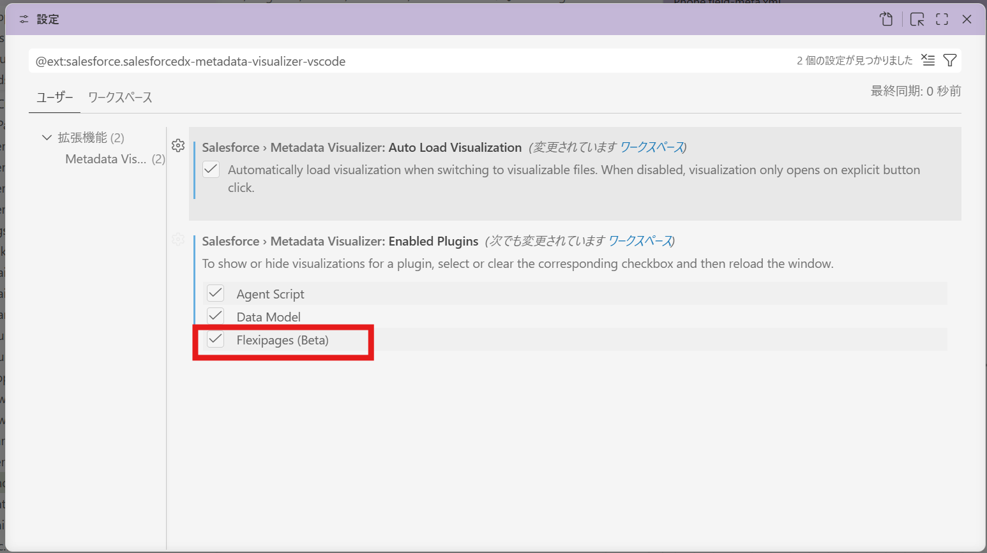
Task: Open gear menu for Auto Load Visualization
Action: 178,146
